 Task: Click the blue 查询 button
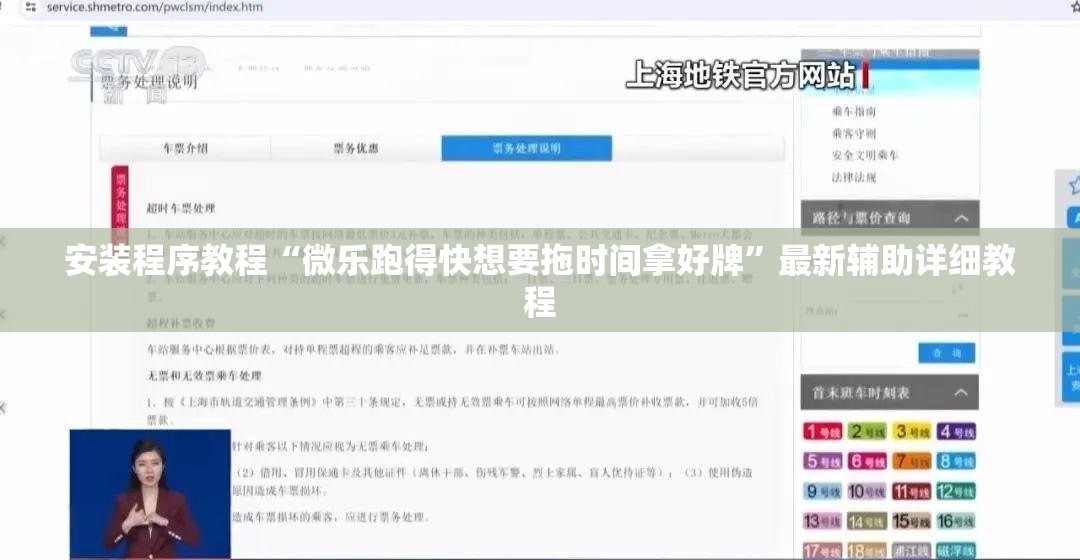pos(946,353)
